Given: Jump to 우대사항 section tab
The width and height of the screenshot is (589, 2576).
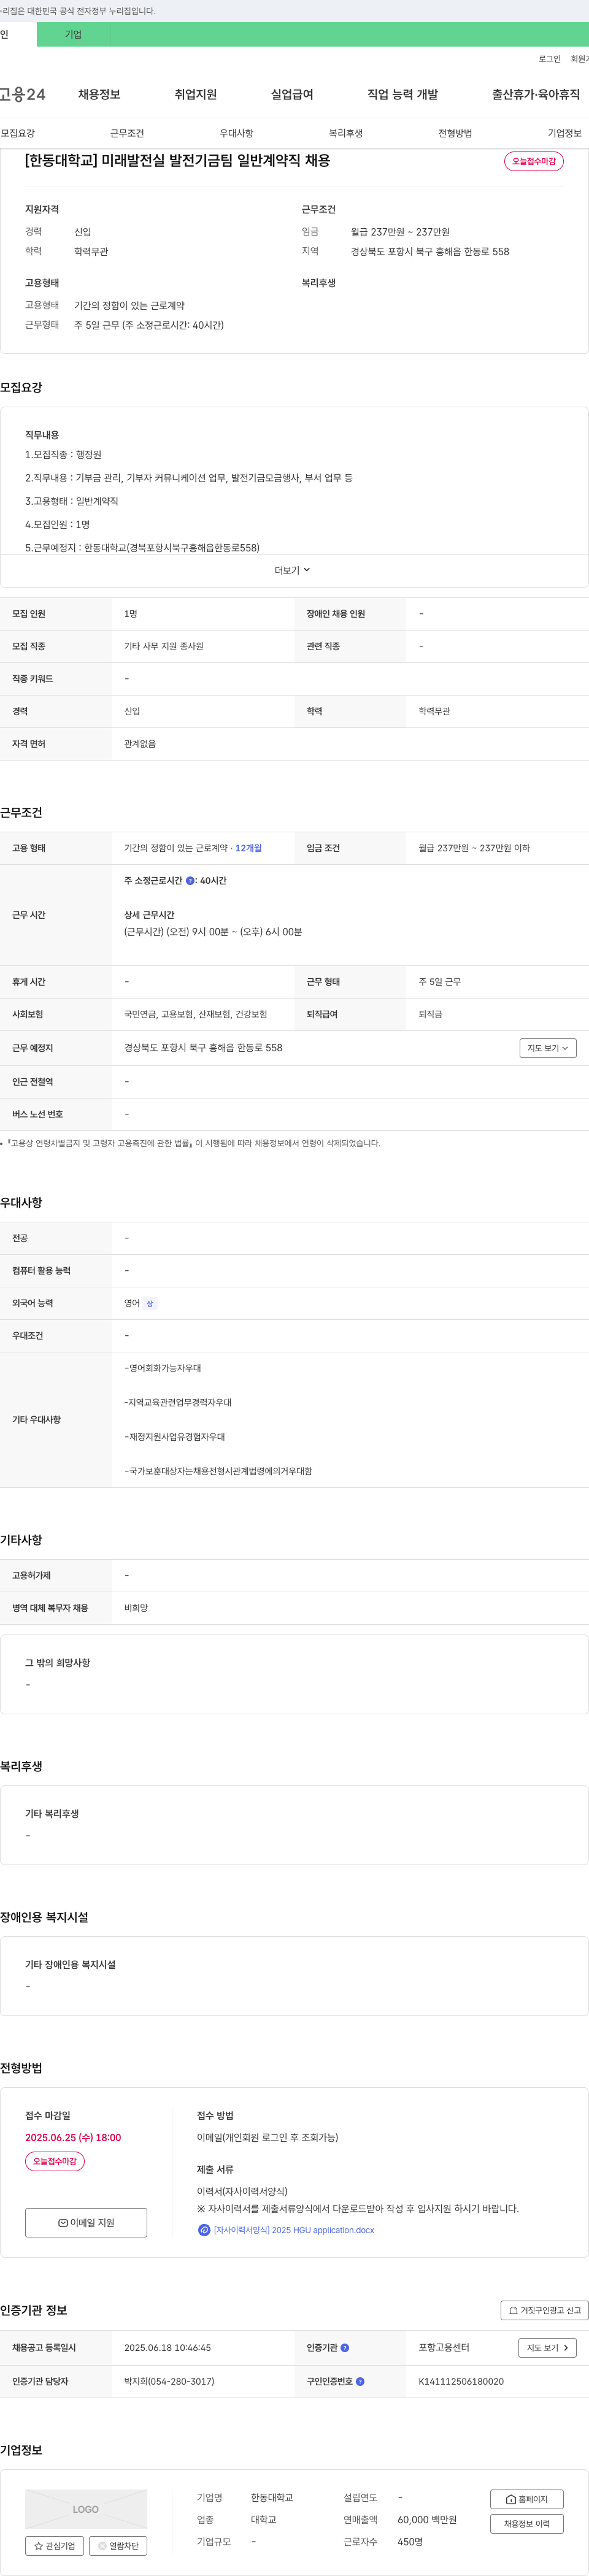Looking at the screenshot, I should (236, 133).
